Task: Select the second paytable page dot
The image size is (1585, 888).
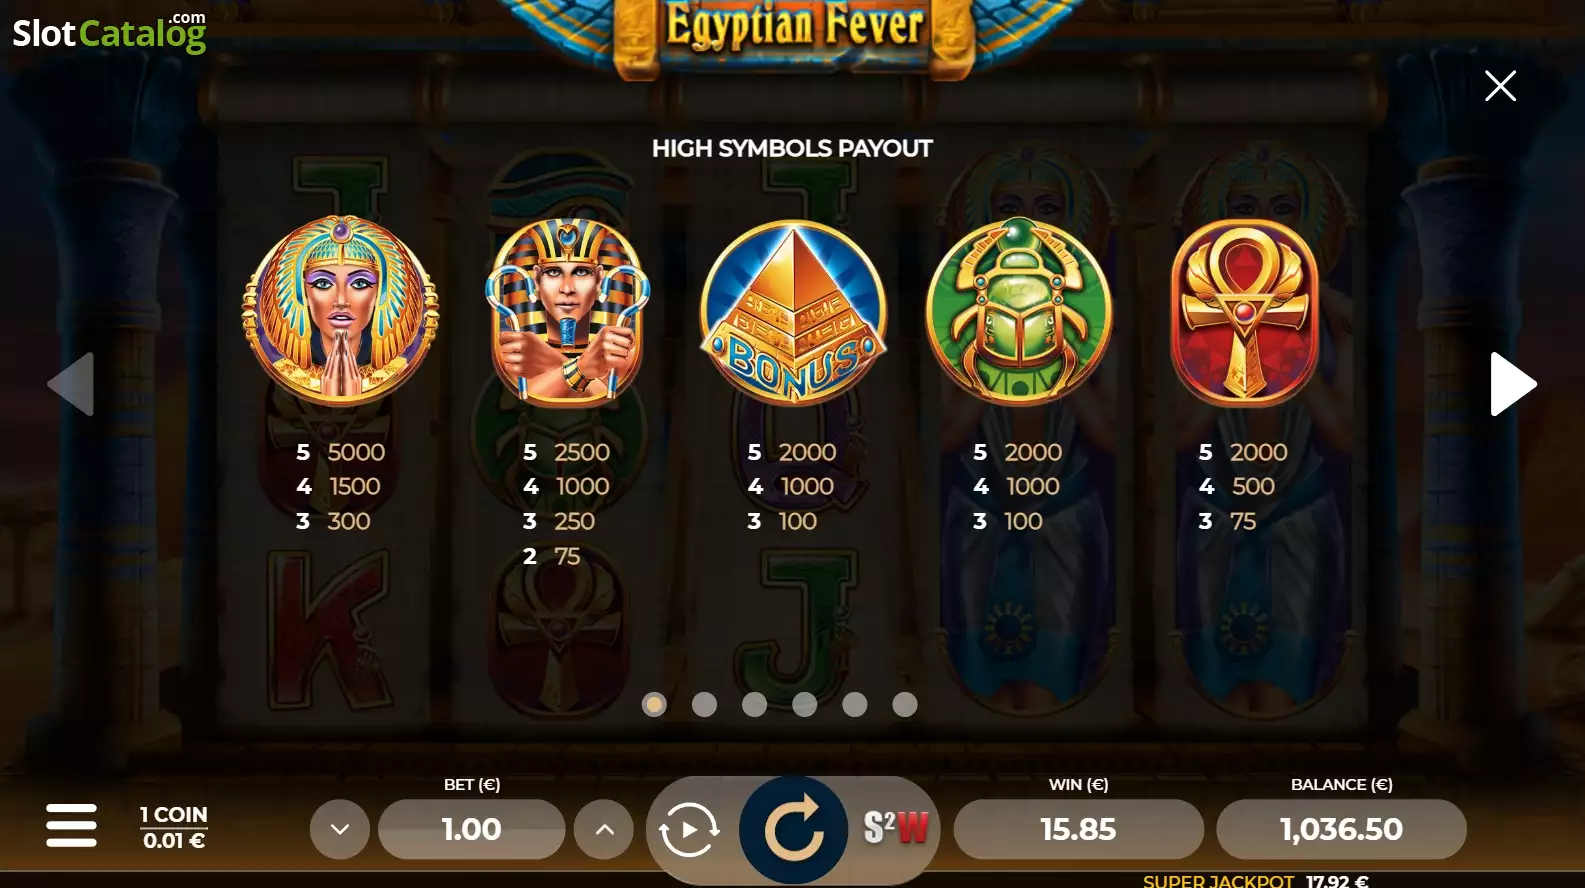Action: (704, 705)
